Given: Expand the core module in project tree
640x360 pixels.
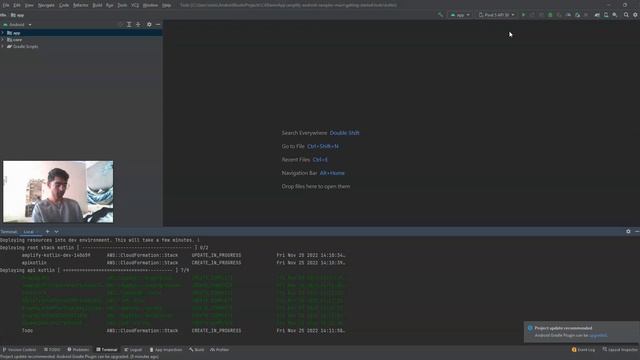Looking at the screenshot, I should pyautogui.click(x=3, y=40).
